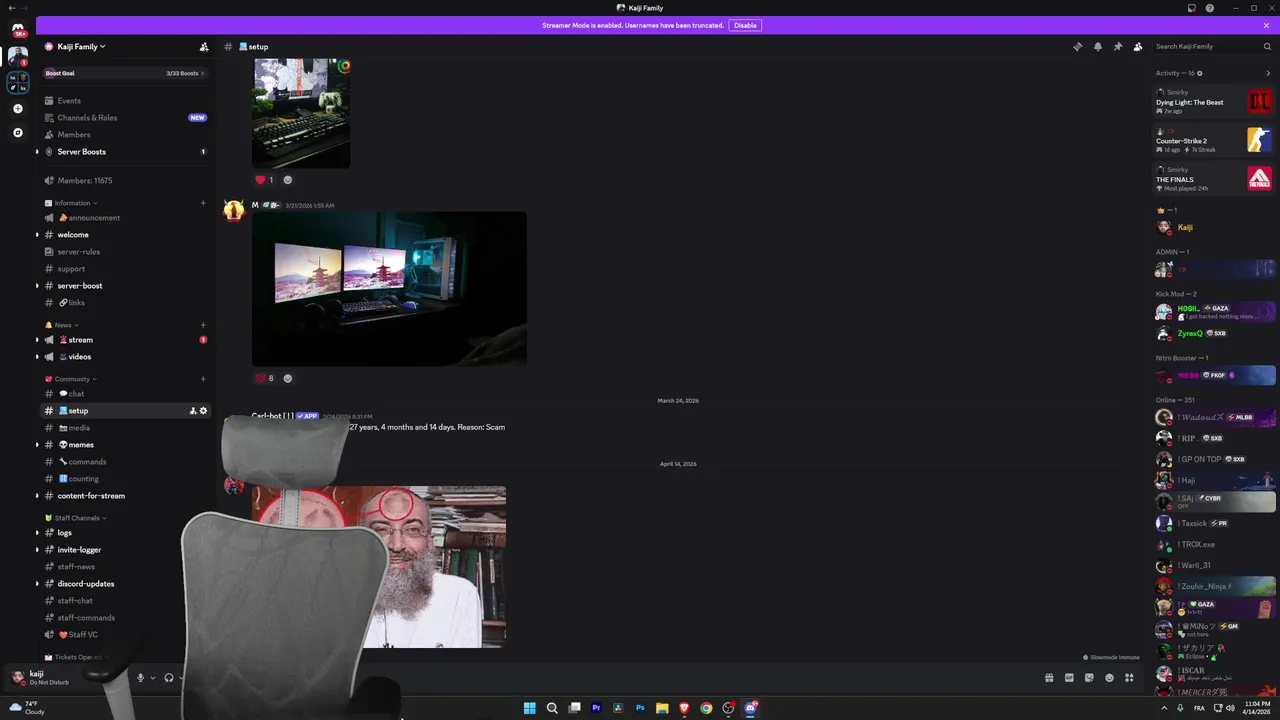This screenshot has height=720, width=1280.
Task: Add reaction next to heart reaction
Action: [288, 180]
